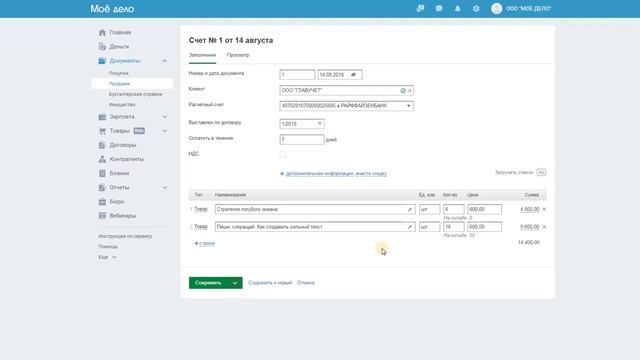Click the Вебинары sidebar icon
The height and width of the screenshot is (360, 640).
point(102,216)
